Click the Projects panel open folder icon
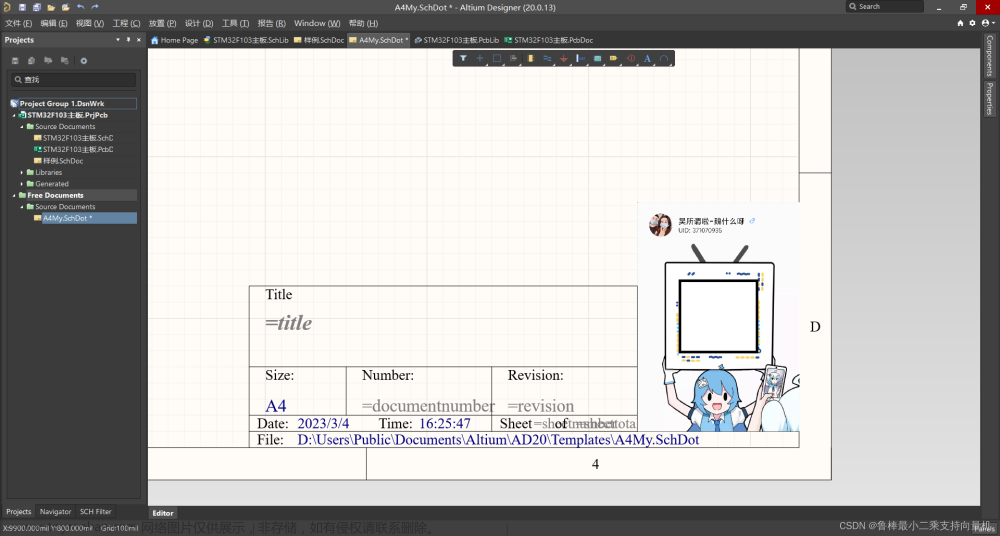Viewport: 1000px width, 536px height. click(x=48, y=61)
